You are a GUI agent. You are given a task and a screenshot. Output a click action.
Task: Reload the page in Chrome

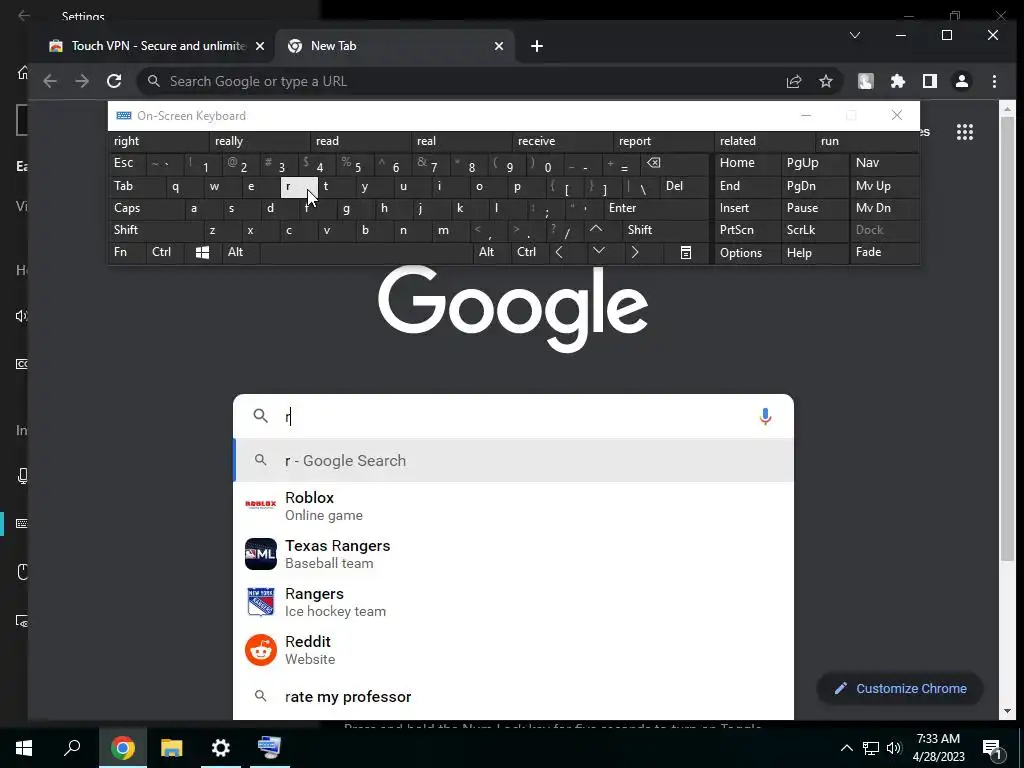114,81
